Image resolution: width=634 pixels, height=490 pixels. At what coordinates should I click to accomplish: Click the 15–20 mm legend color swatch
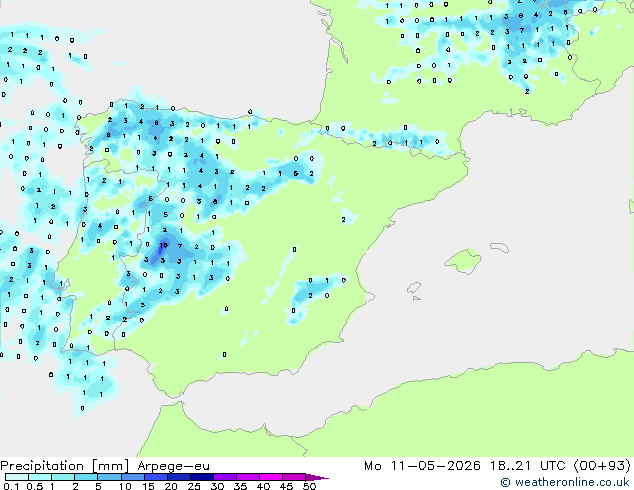pyautogui.click(x=156, y=477)
